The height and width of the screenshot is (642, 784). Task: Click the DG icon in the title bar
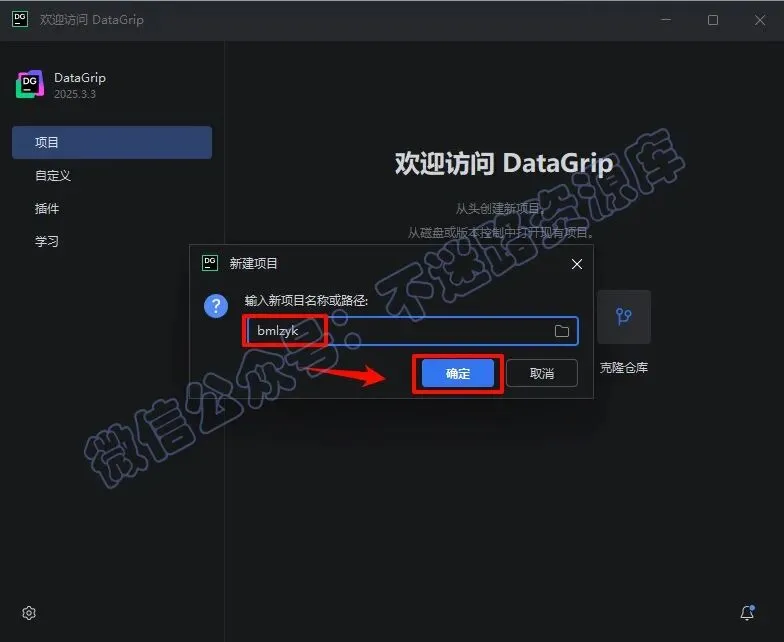pos(20,20)
